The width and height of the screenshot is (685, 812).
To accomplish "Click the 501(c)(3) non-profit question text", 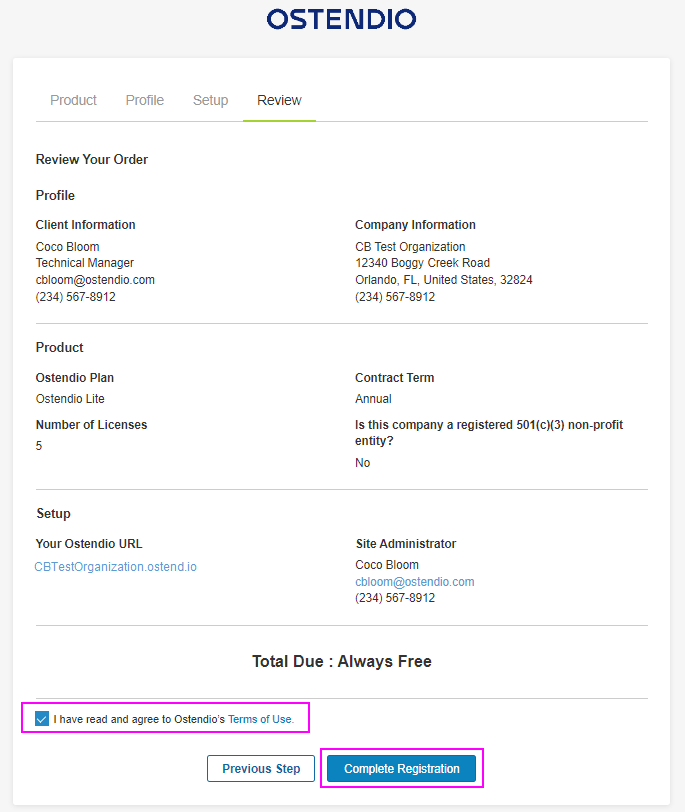I will click(489, 432).
